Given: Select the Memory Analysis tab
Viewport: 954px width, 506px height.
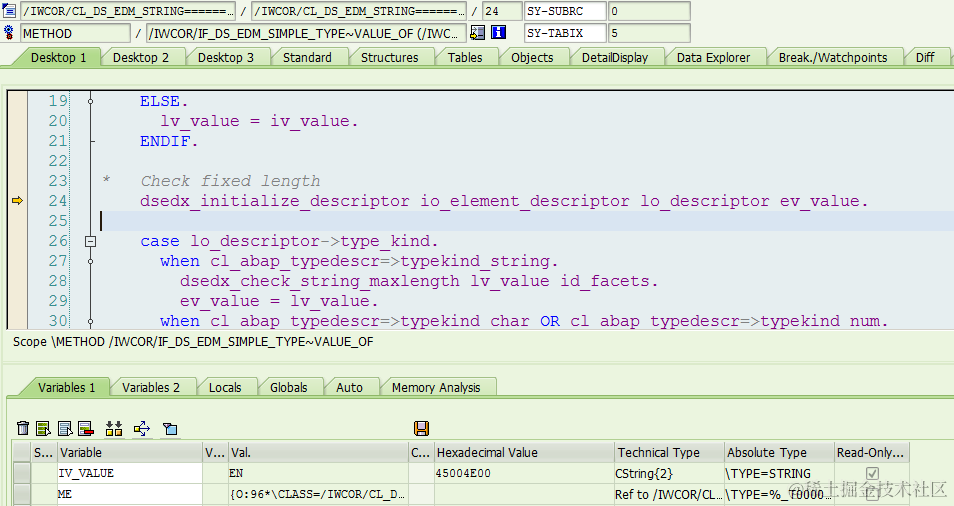Looking at the screenshot, I should pos(436,387).
